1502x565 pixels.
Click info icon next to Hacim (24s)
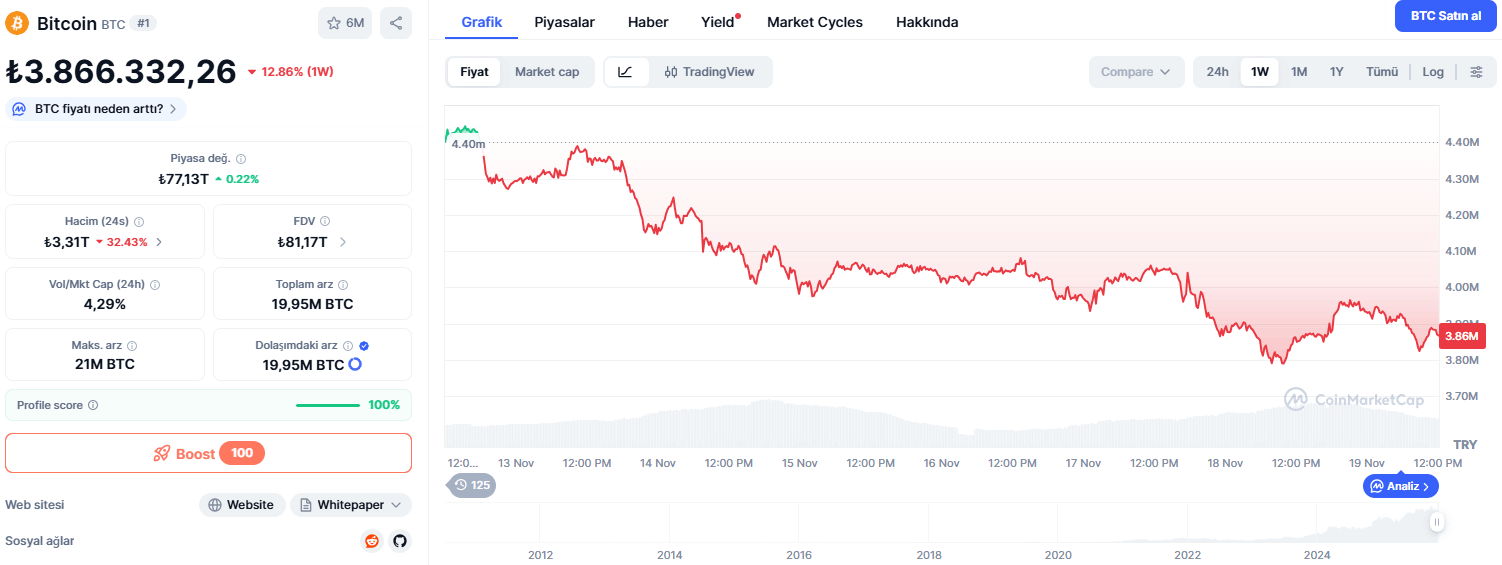[x=139, y=222]
